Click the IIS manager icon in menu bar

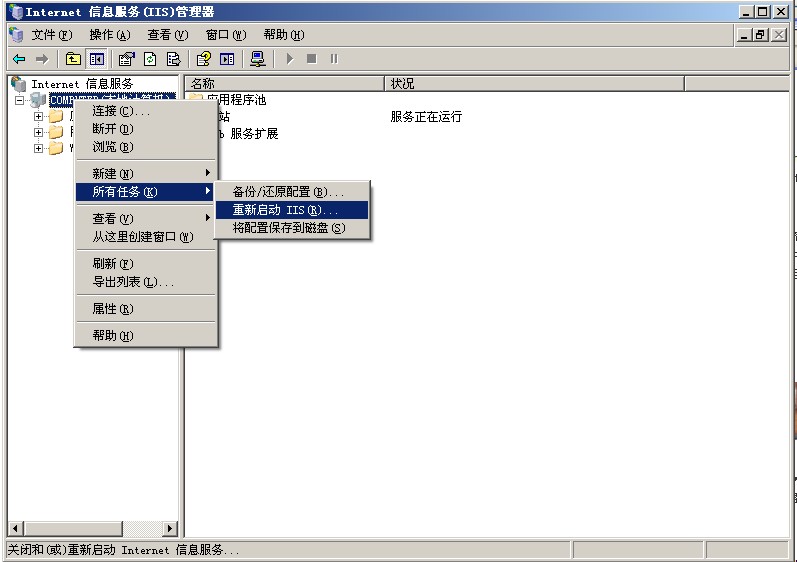click(16, 35)
